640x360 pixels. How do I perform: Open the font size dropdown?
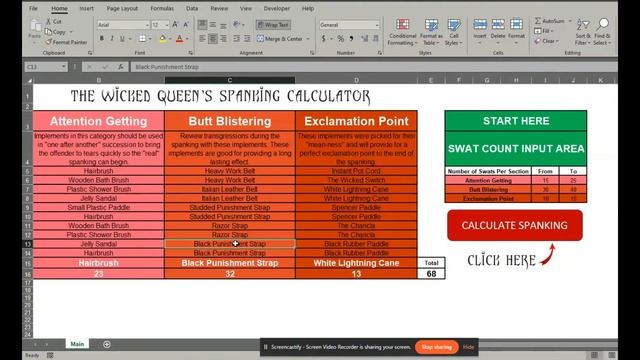[x=167, y=25]
